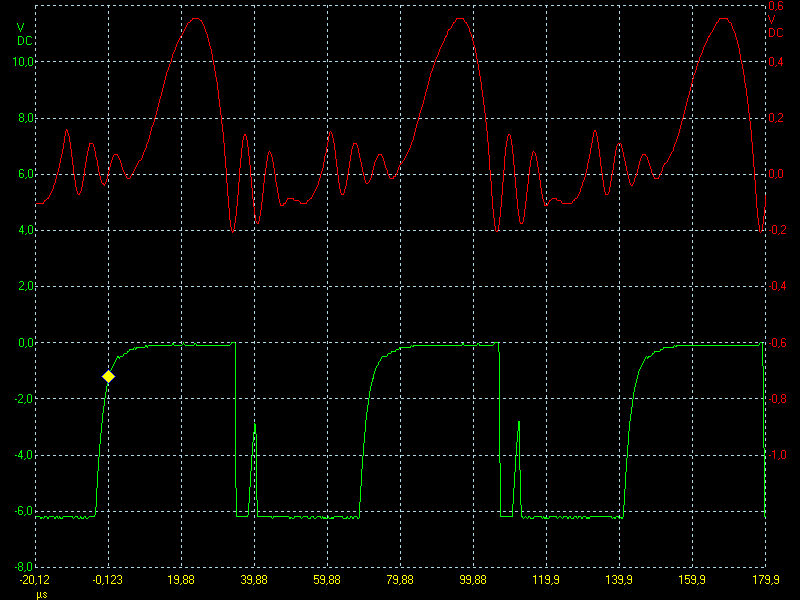Screen dimensions: 800x600
Task: Click the time axis label 179,9
Action: pyautogui.click(x=766, y=580)
